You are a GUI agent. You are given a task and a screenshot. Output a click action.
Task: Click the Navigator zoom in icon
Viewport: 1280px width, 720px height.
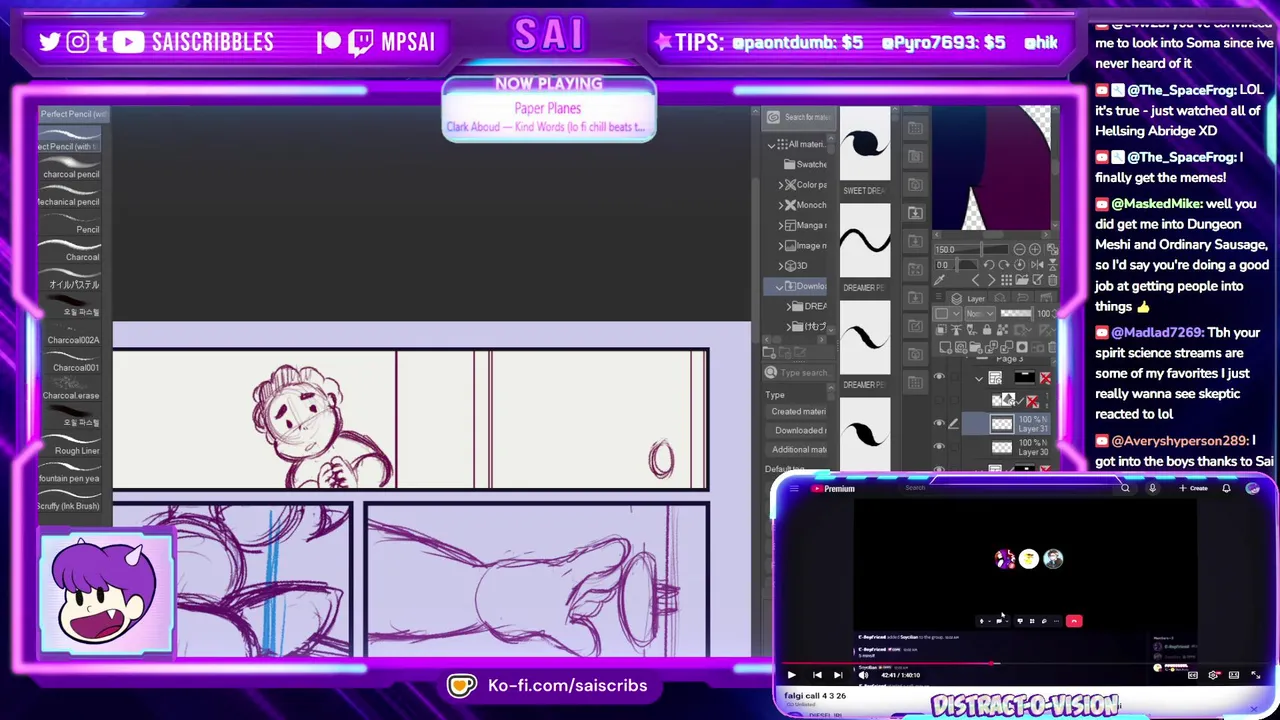[x=1034, y=249]
